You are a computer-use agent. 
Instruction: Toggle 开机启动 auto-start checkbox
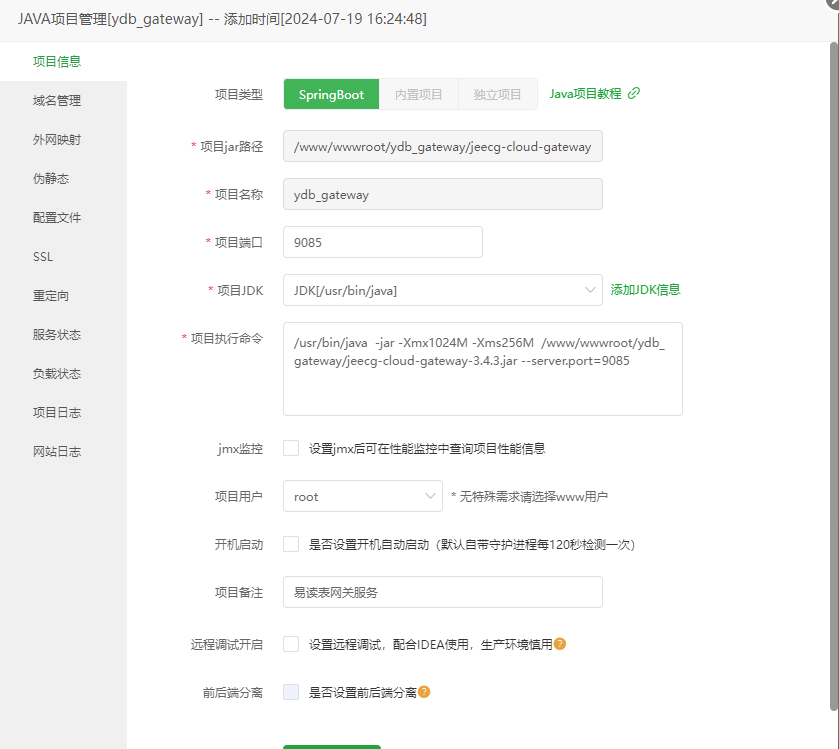click(x=291, y=544)
